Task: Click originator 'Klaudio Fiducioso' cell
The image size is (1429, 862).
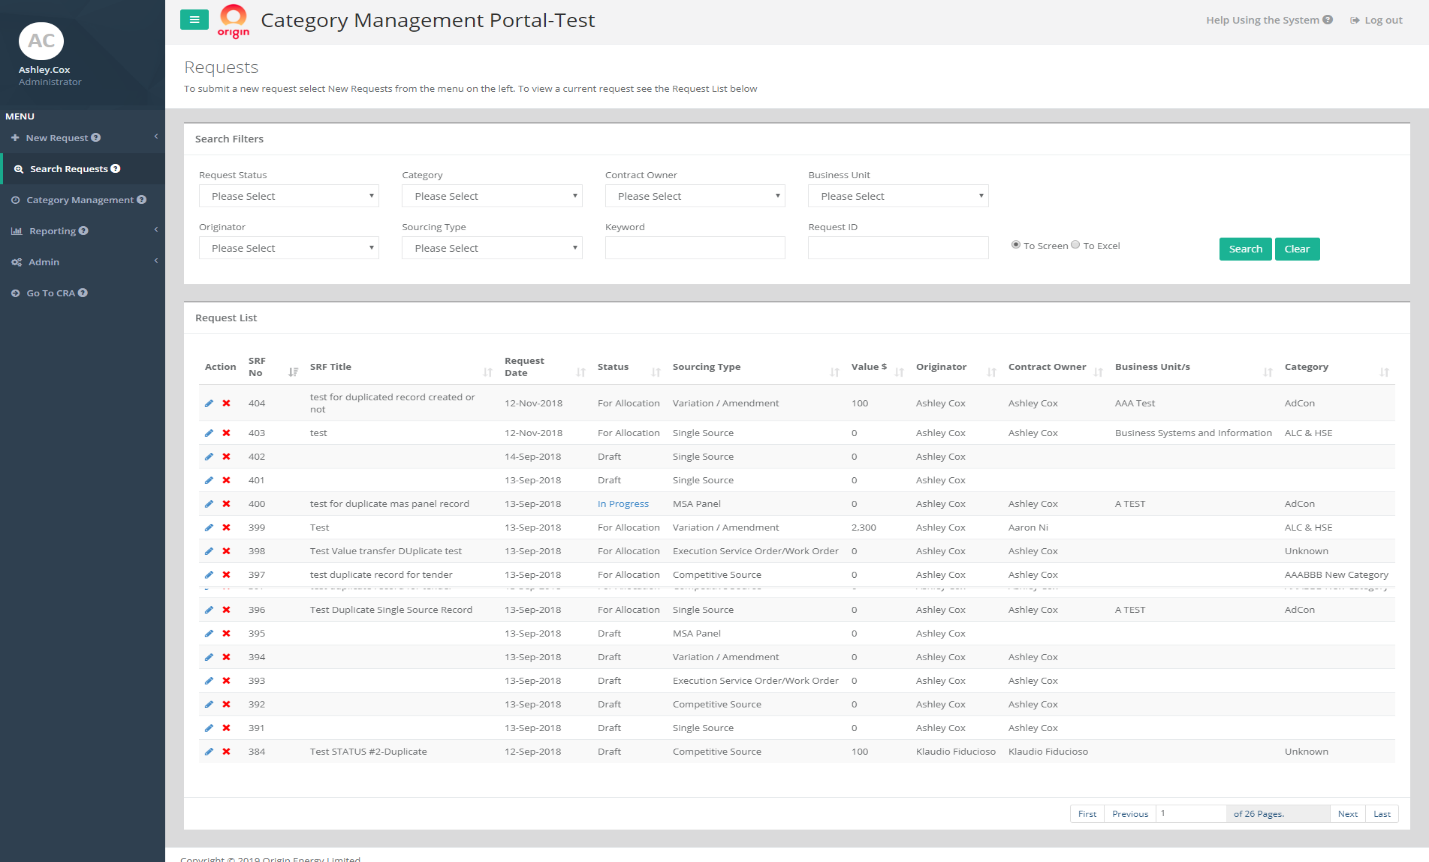Action: [956, 752]
